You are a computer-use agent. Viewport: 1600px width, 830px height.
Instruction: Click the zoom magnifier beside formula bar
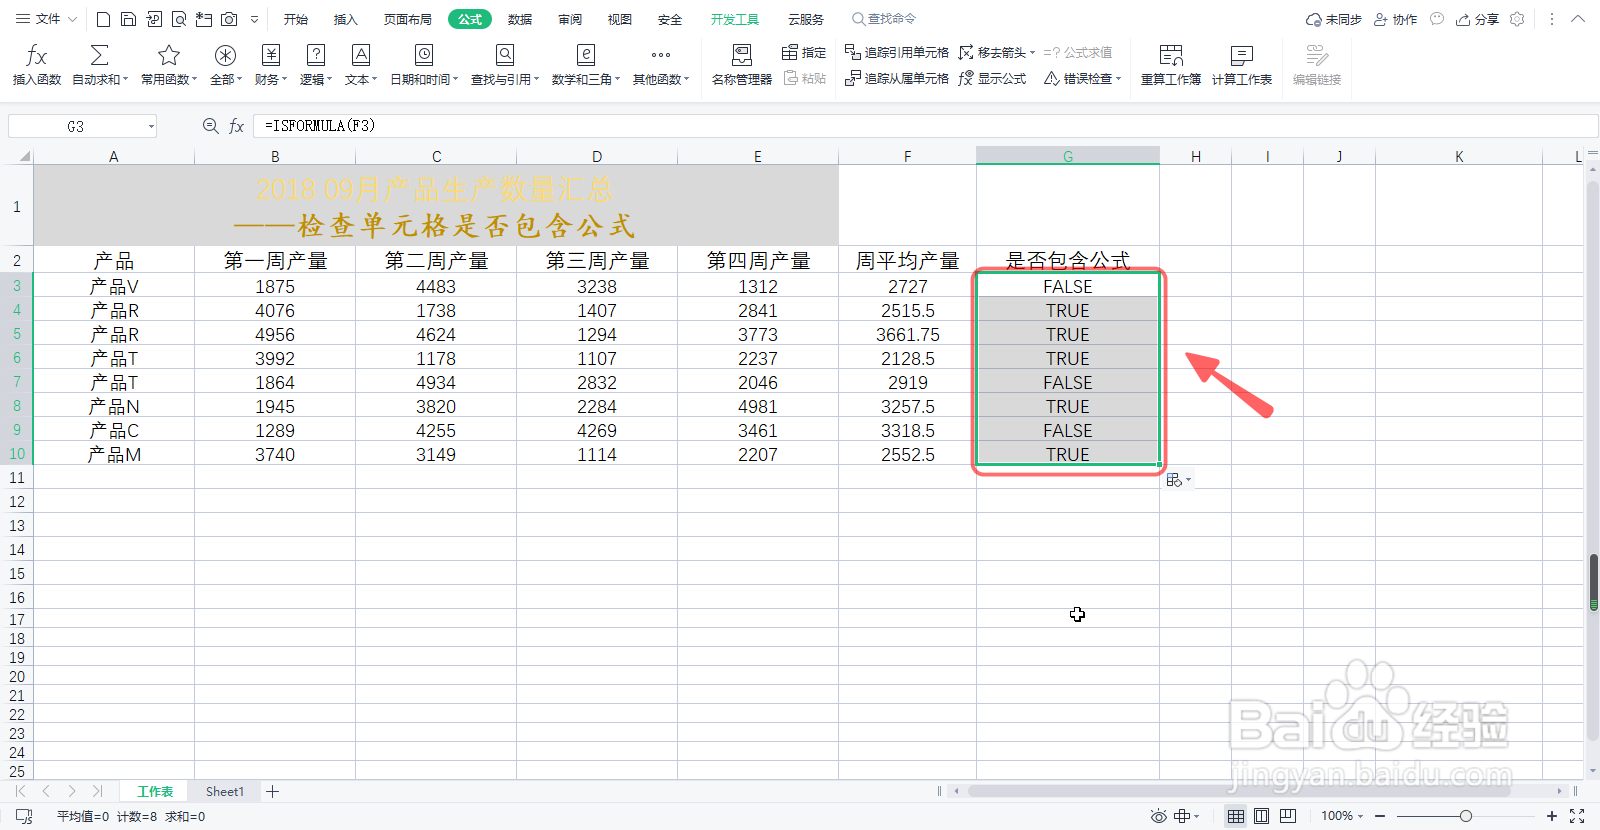pos(210,126)
